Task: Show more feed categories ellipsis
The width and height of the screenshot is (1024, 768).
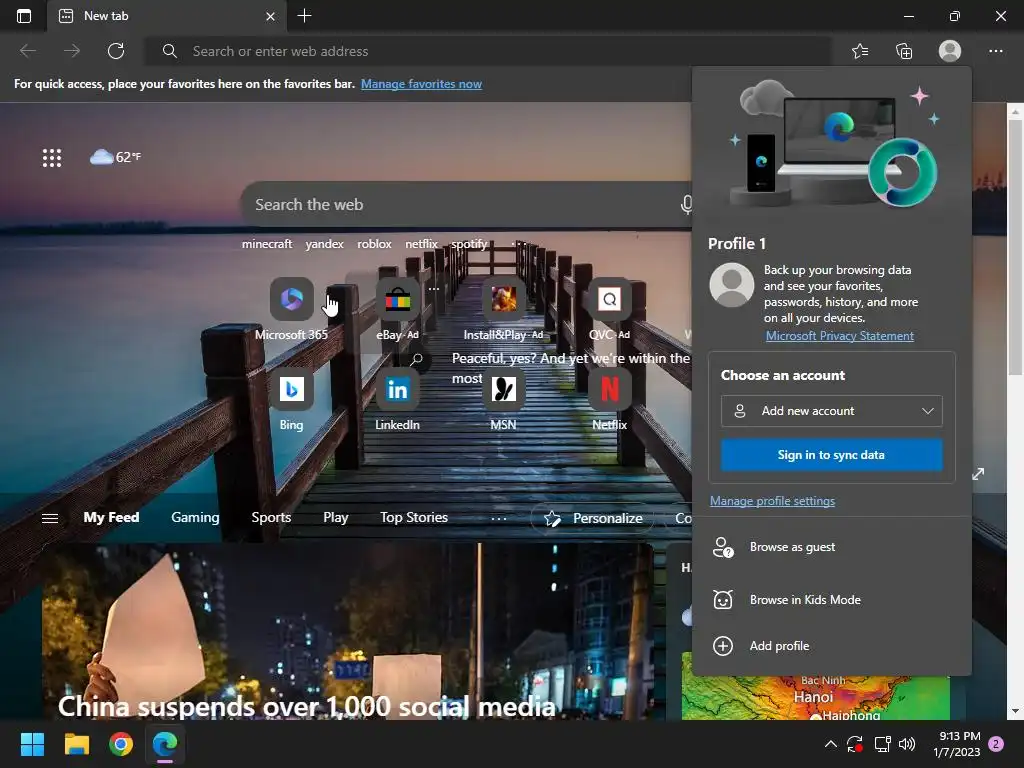Action: pos(498,518)
